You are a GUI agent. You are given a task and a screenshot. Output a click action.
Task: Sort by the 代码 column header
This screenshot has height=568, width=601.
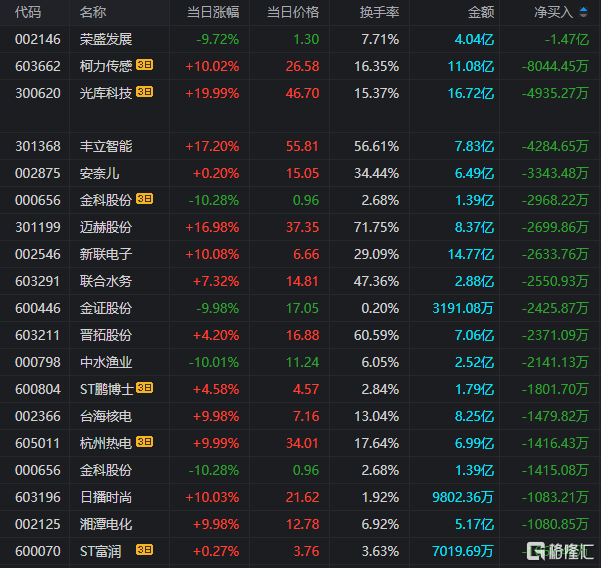tap(28, 12)
